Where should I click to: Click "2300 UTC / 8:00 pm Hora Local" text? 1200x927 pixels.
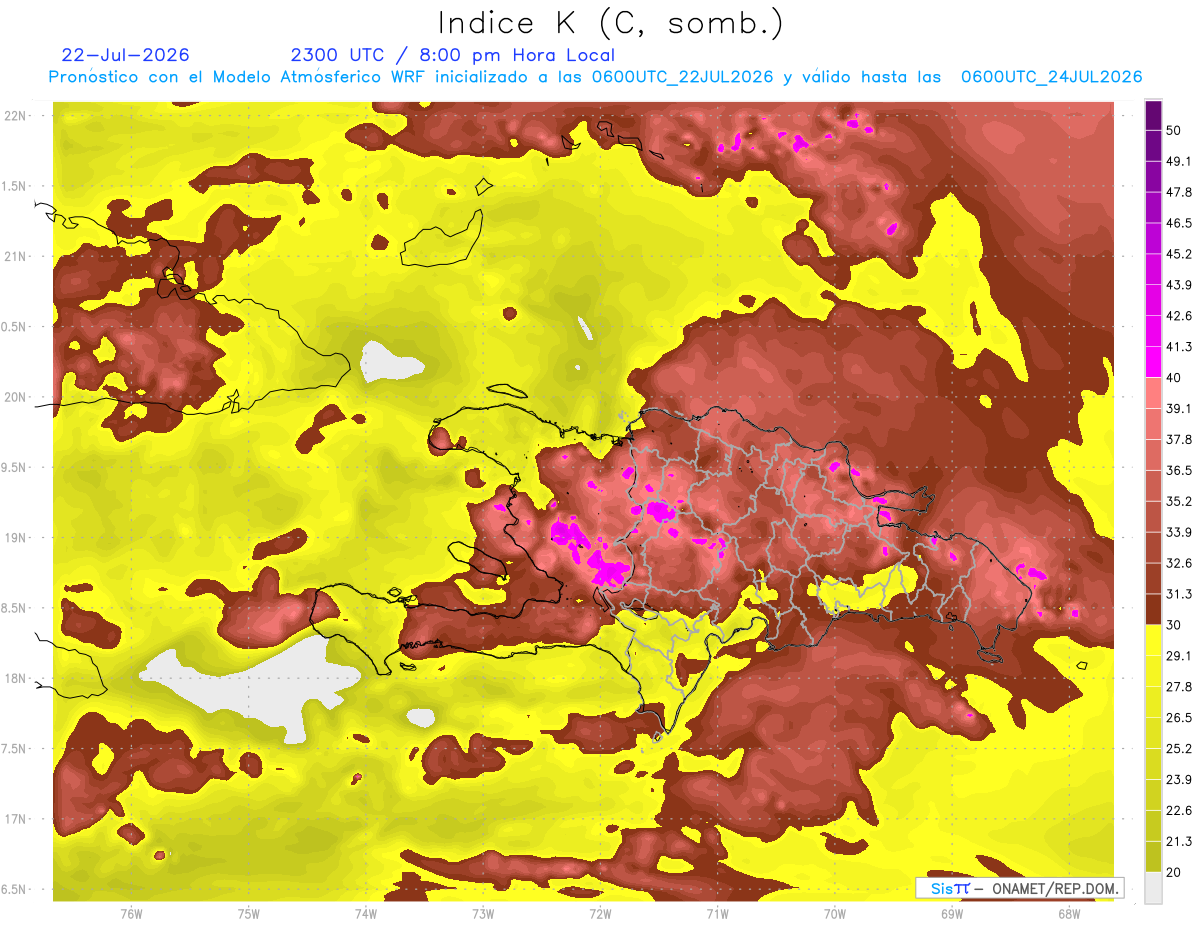point(452,55)
